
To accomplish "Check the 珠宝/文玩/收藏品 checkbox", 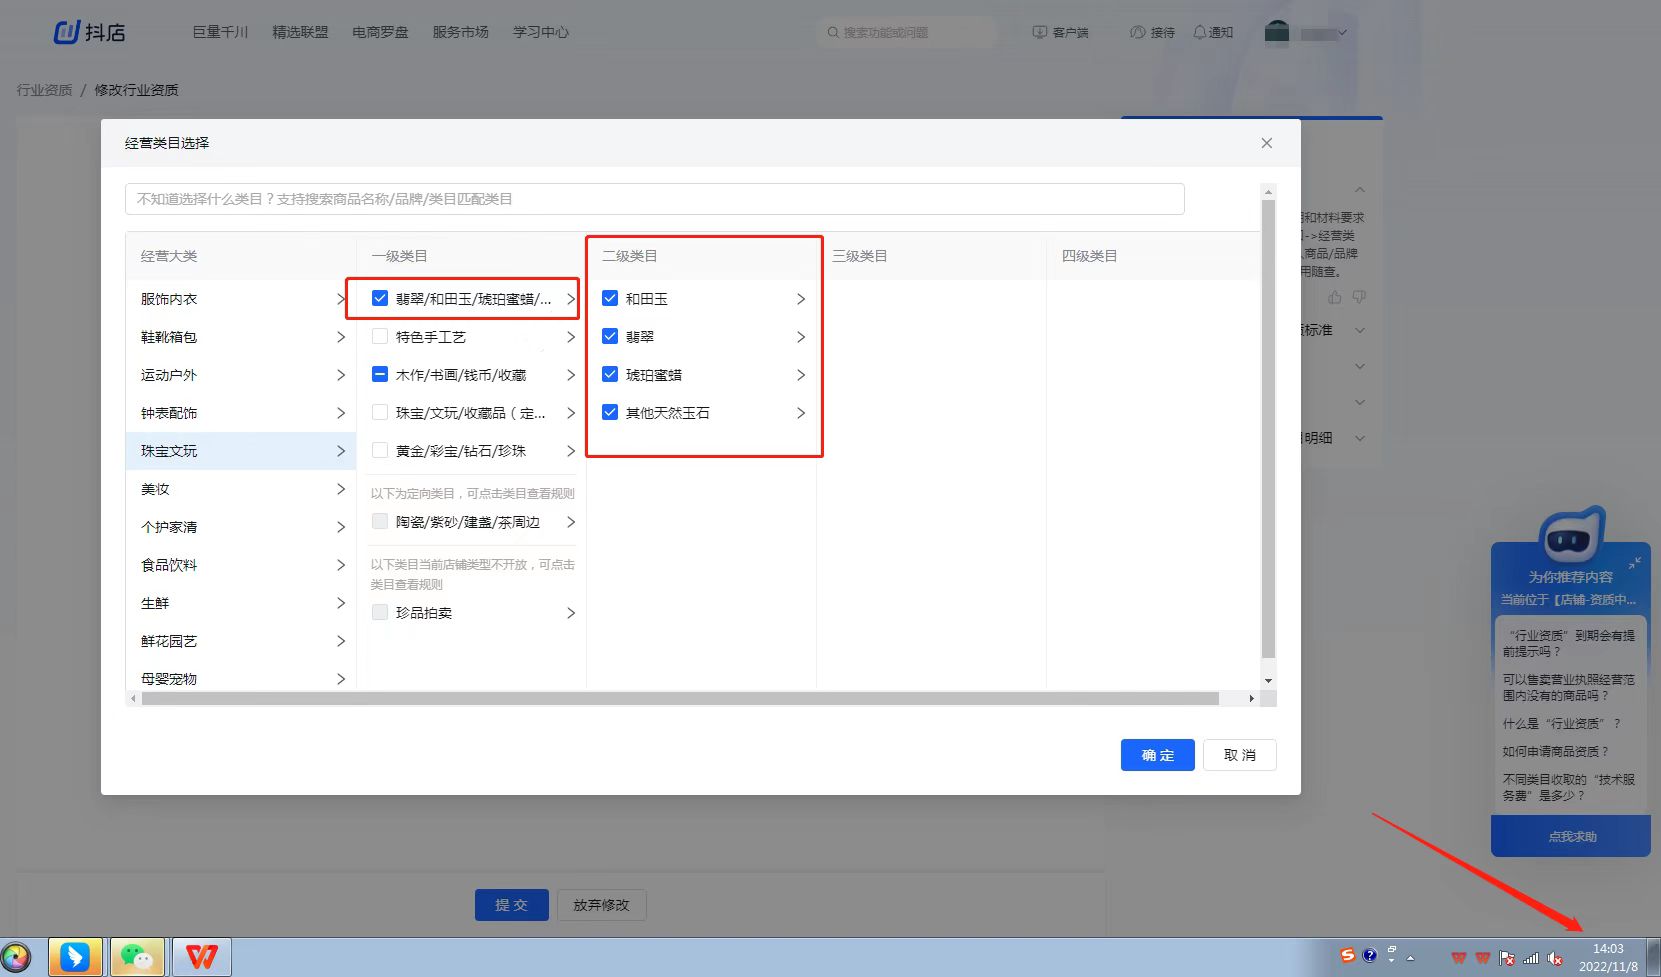I will [x=380, y=412].
